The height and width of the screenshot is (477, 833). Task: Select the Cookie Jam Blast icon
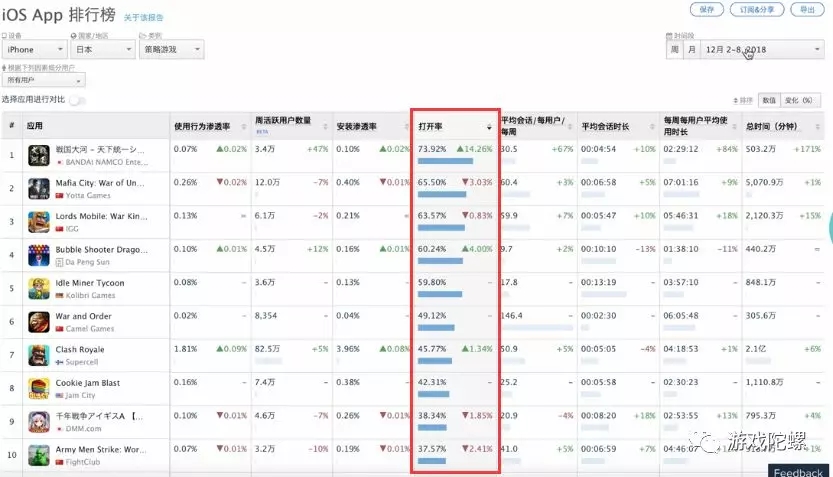[x=39, y=388]
